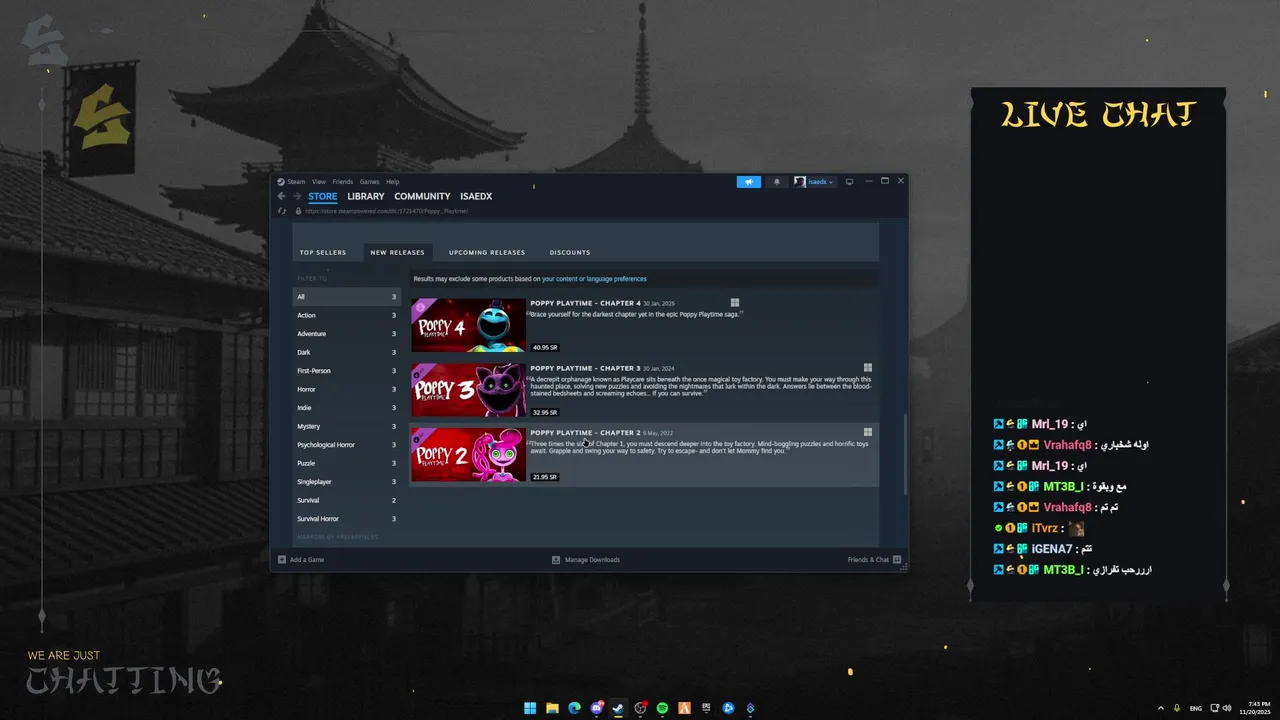Open Discord from the taskbar
The height and width of the screenshot is (720, 1280).
pos(597,708)
